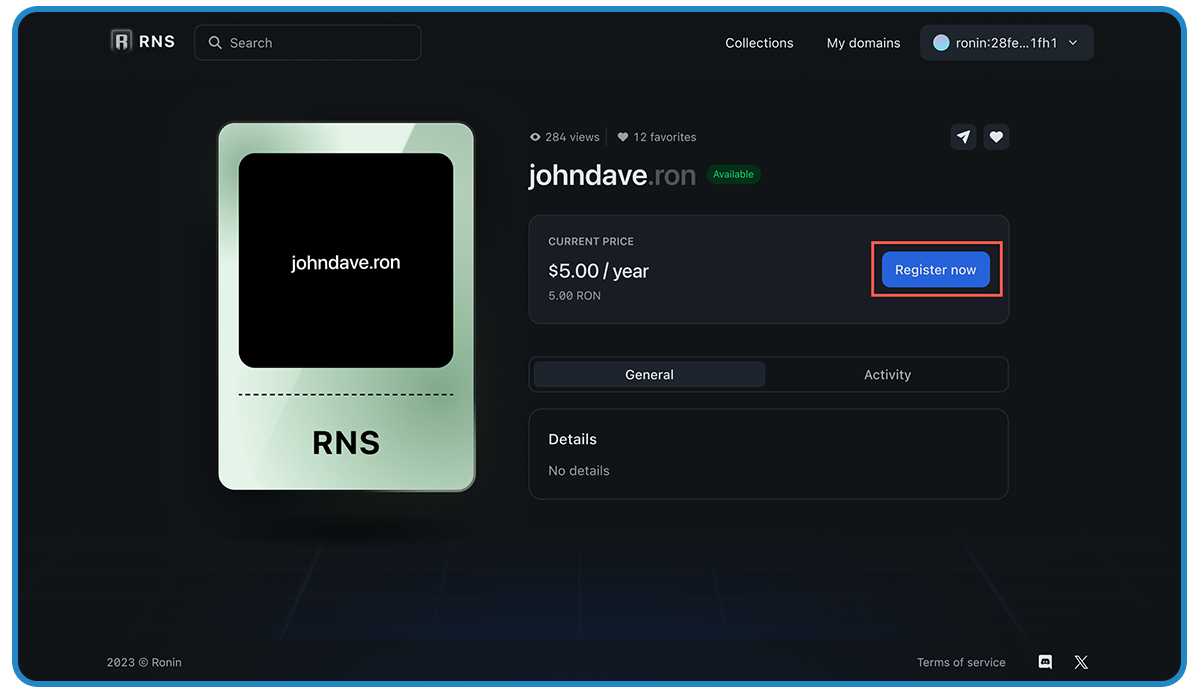Switch to the Activity tab

(x=887, y=375)
